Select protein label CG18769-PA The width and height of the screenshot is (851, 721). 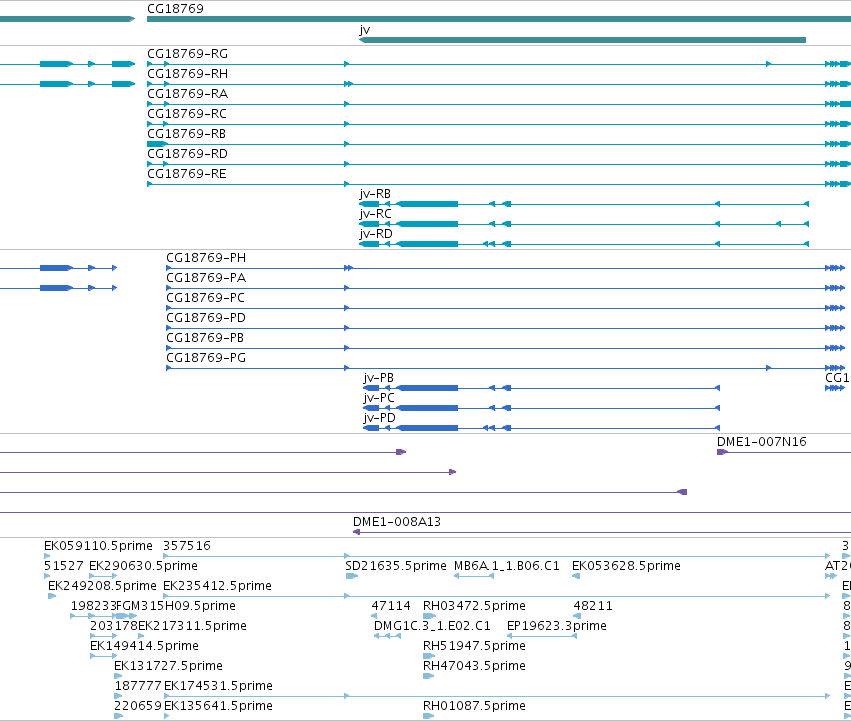tap(206, 278)
